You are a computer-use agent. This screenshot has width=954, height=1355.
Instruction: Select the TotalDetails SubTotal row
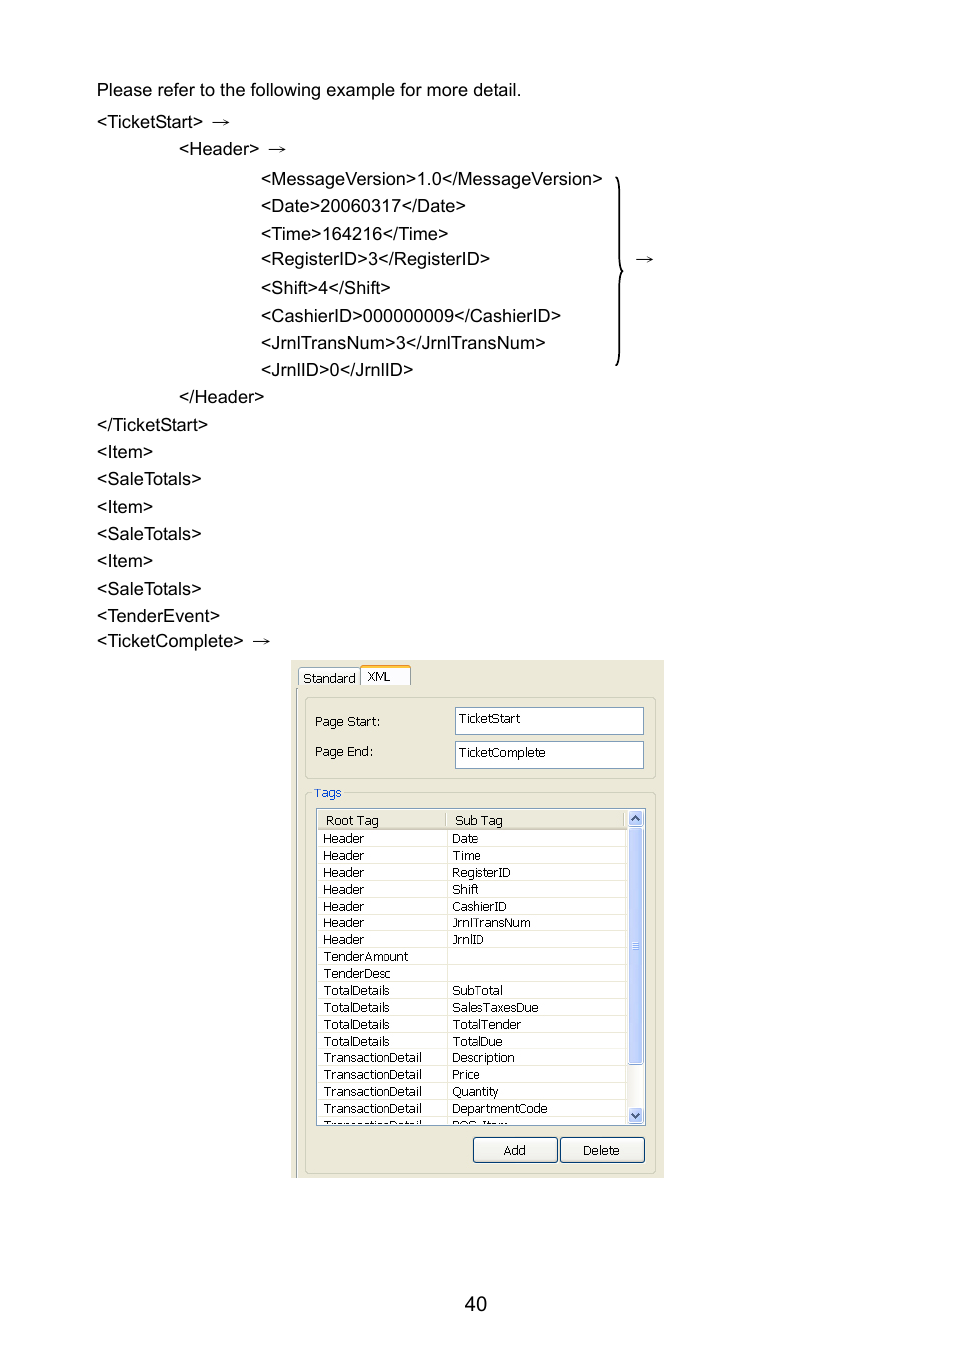pyautogui.click(x=472, y=991)
